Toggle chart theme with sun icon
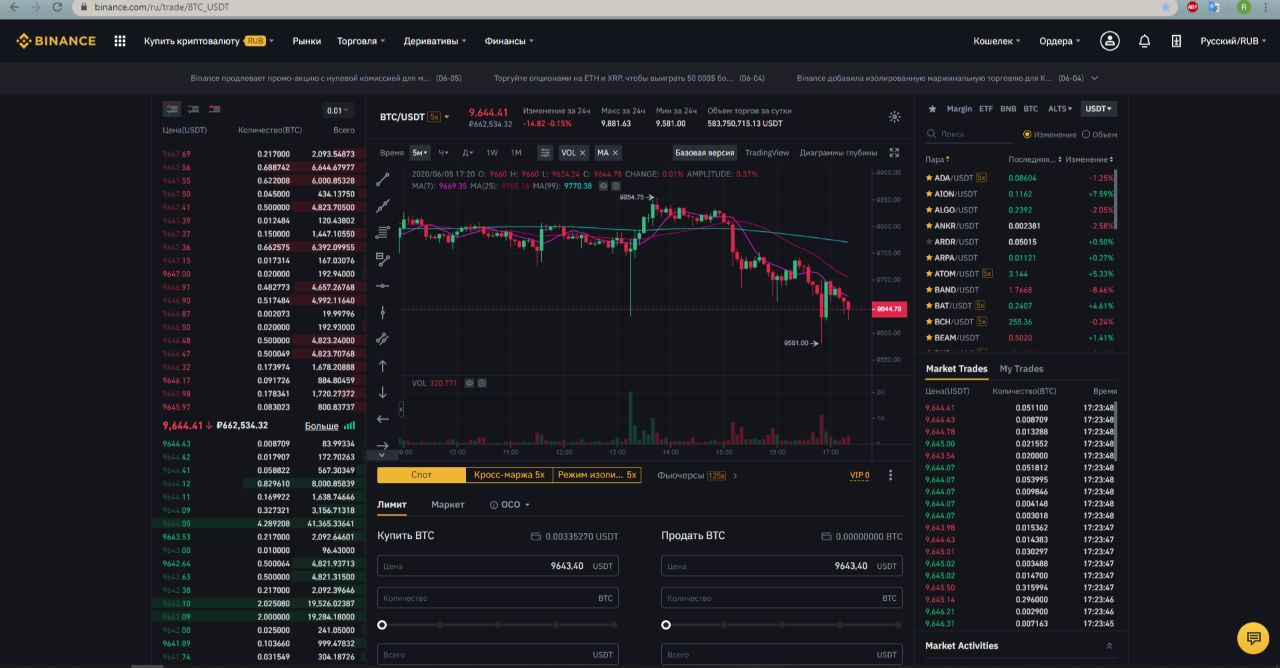 pos(894,117)
